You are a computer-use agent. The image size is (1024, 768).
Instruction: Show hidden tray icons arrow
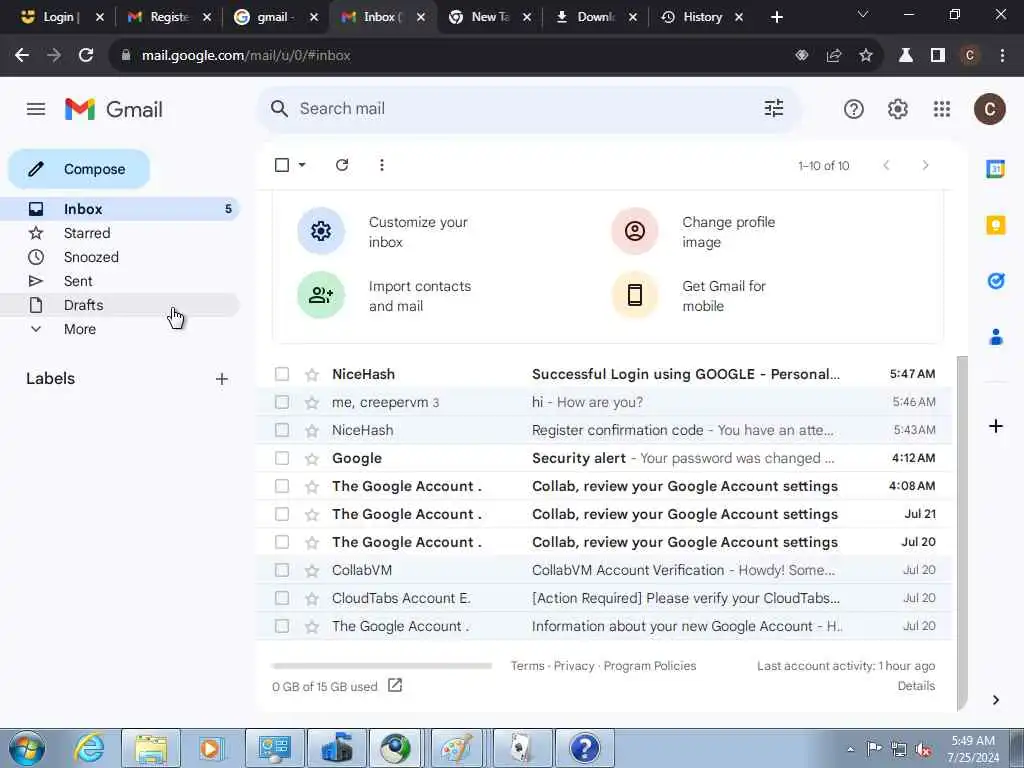[850, 749]
